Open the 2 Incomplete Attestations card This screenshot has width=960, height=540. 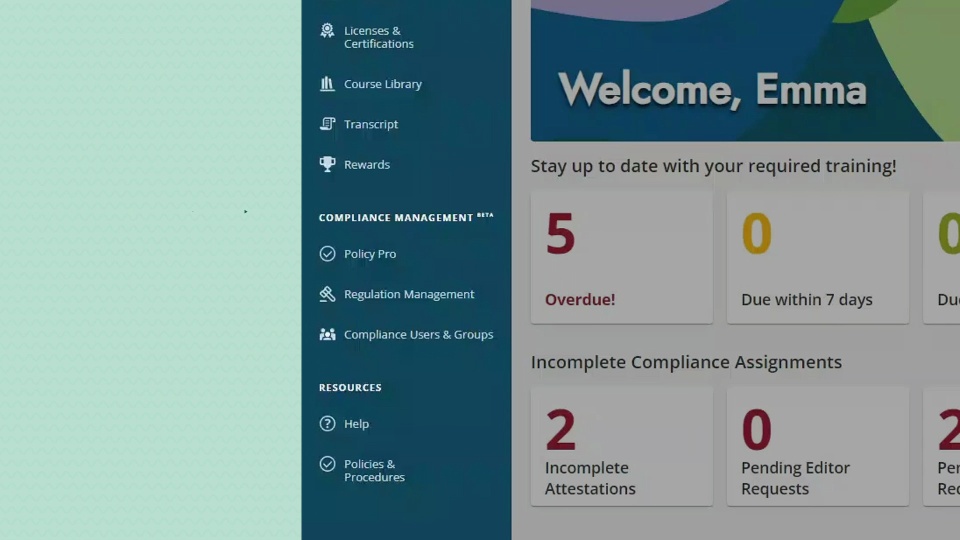click(621, 446)
